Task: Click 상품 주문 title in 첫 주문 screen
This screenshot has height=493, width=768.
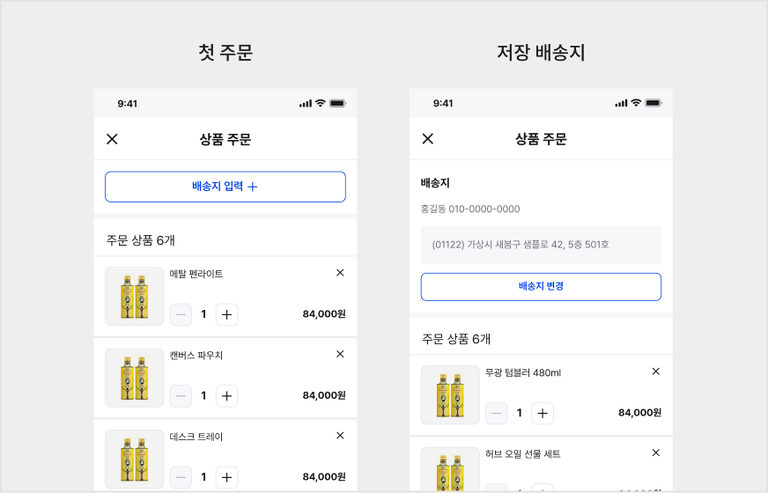Action: coord(225,139)
